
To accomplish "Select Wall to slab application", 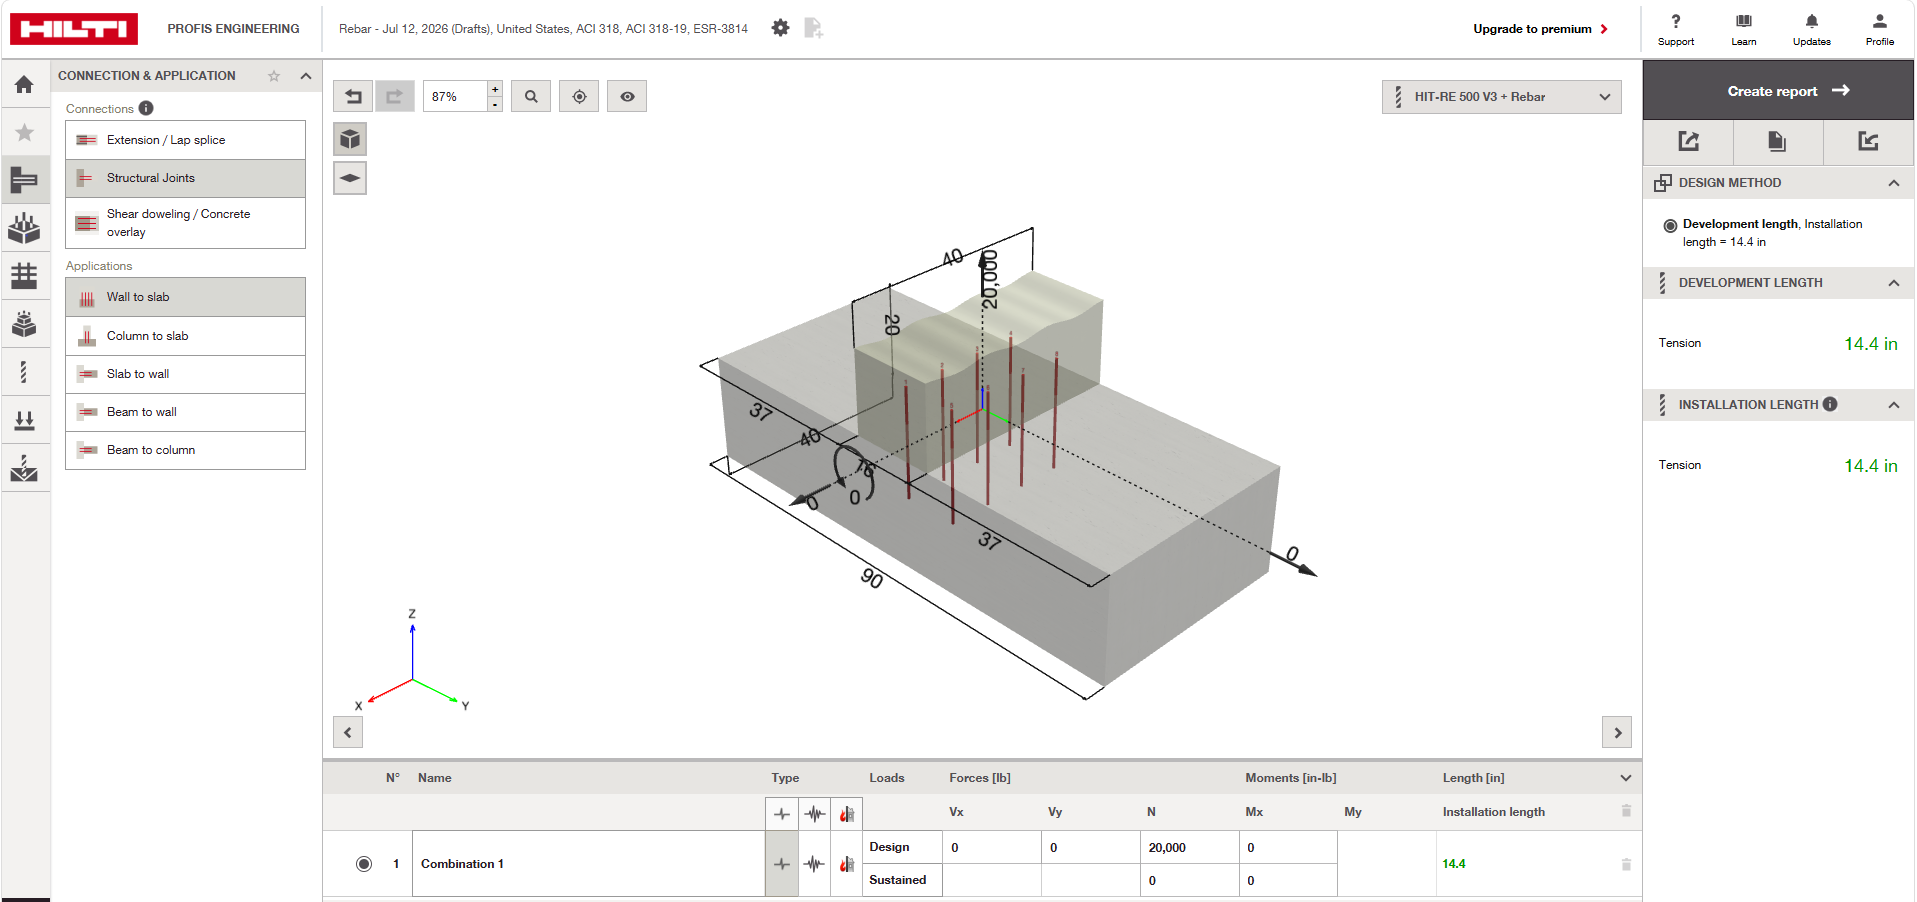I will tap(185, 297).
